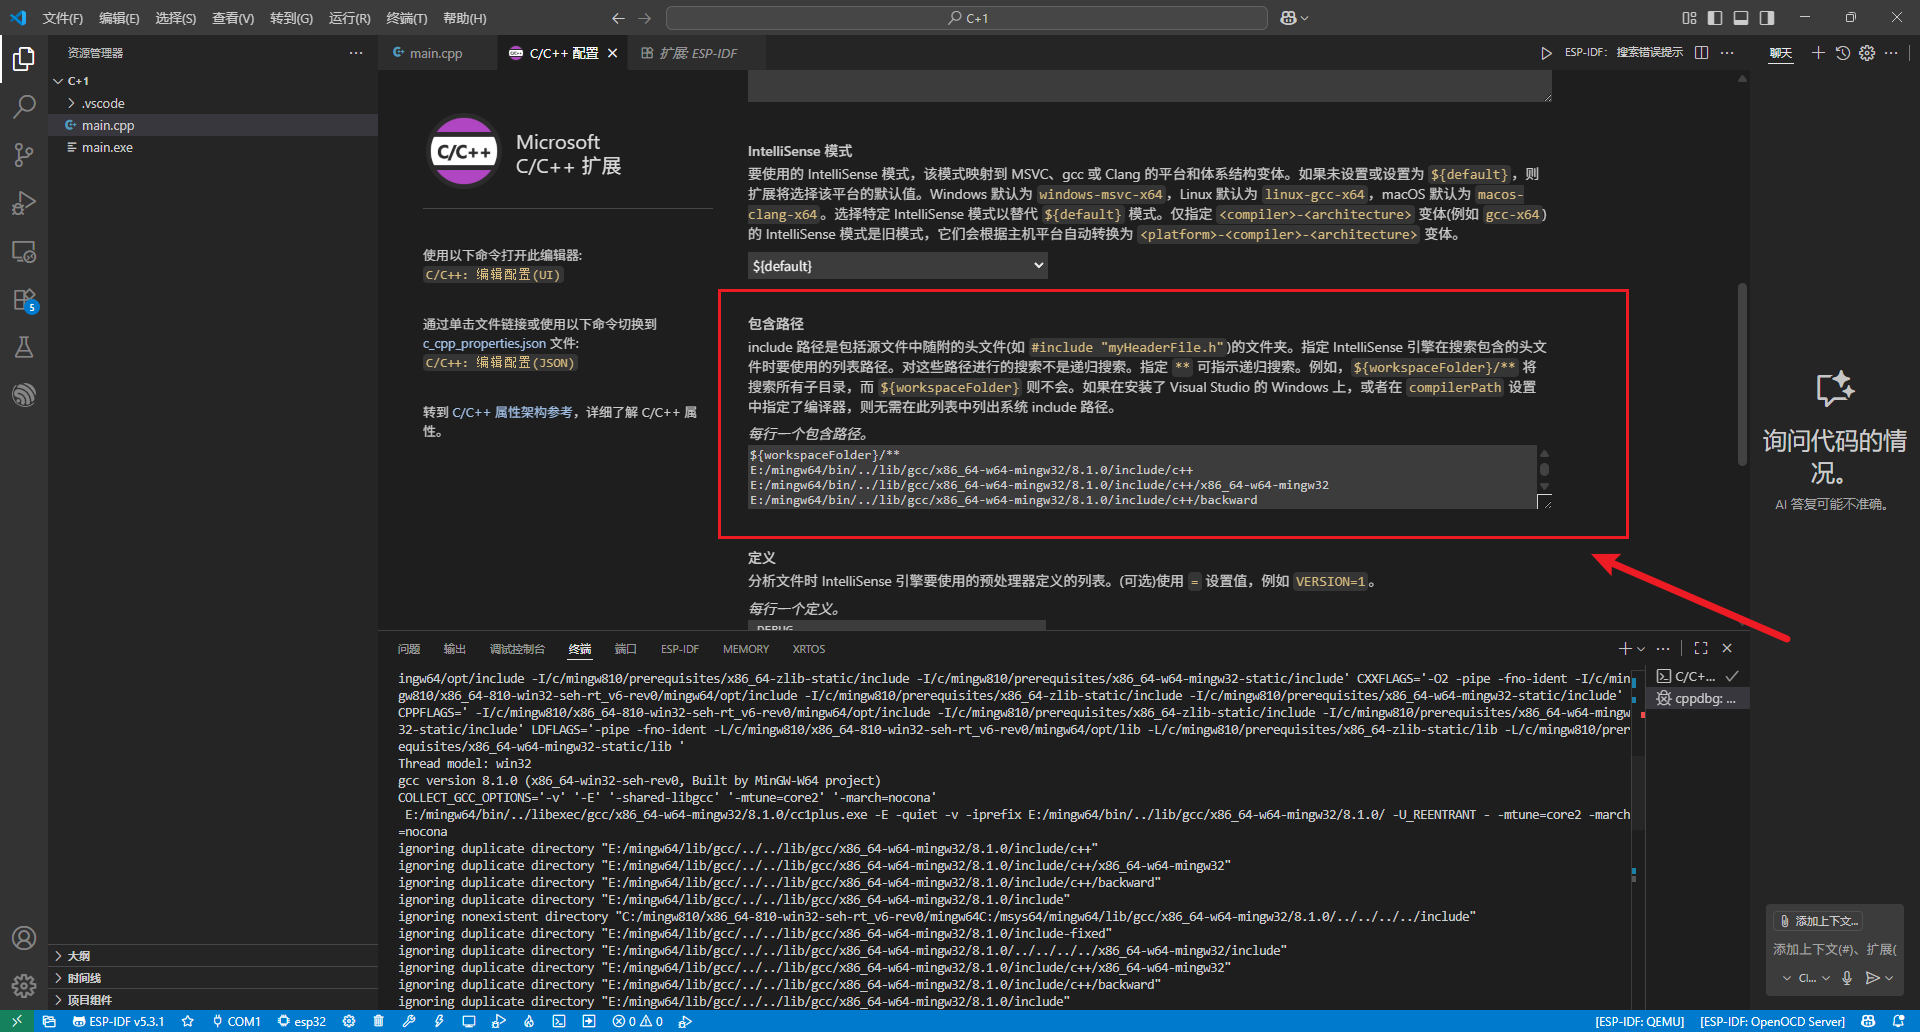Switch to the main.cpp editor tab
This screenshot has height=1032, width=1920.
point(437,53)
